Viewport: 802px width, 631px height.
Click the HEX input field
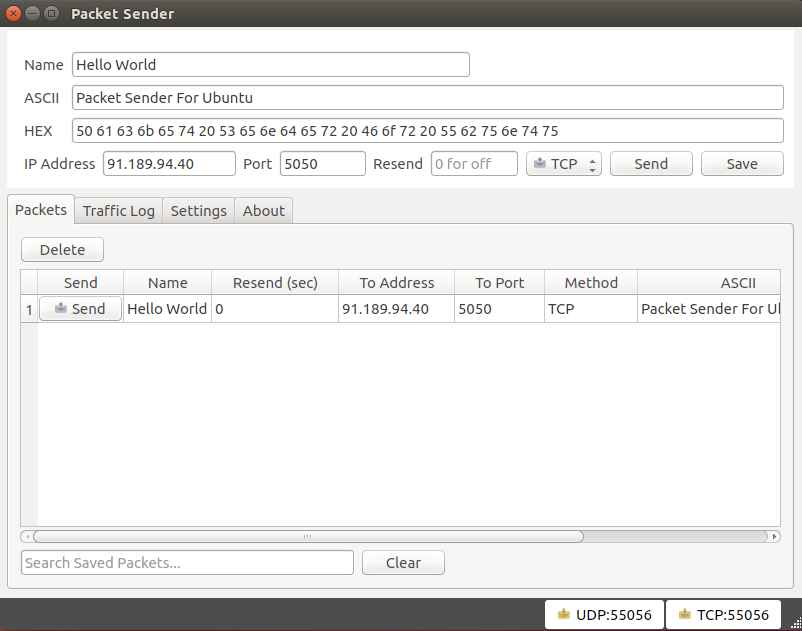click(428, 131)
